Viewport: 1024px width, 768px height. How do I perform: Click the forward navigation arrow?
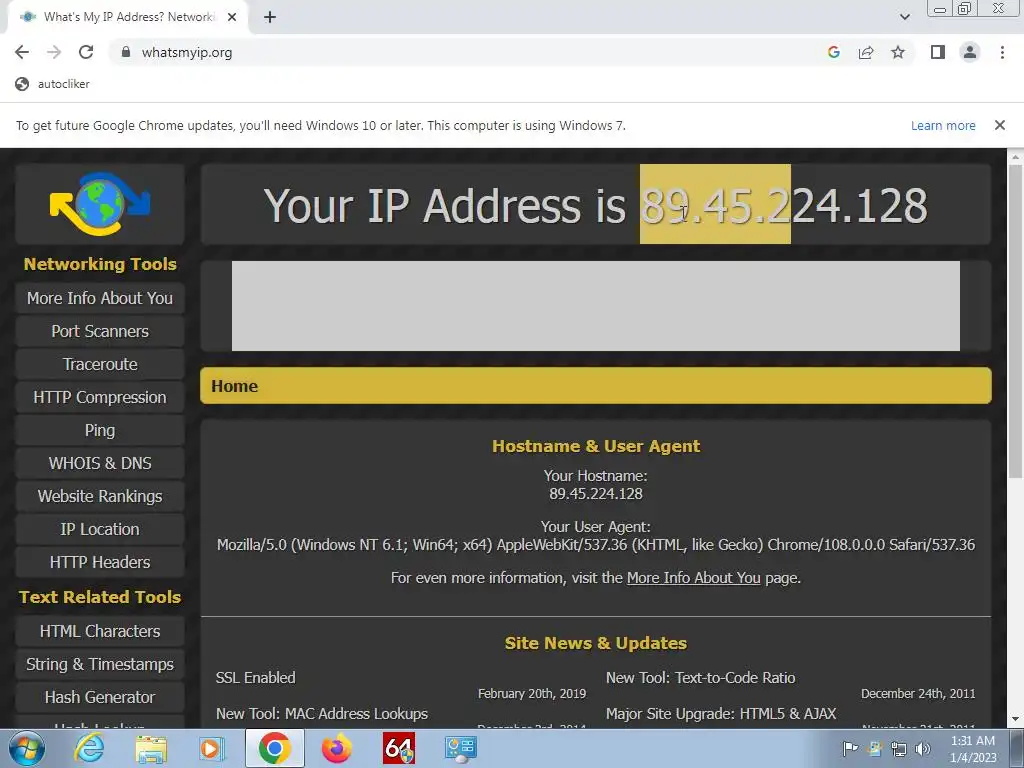point(54,52)
